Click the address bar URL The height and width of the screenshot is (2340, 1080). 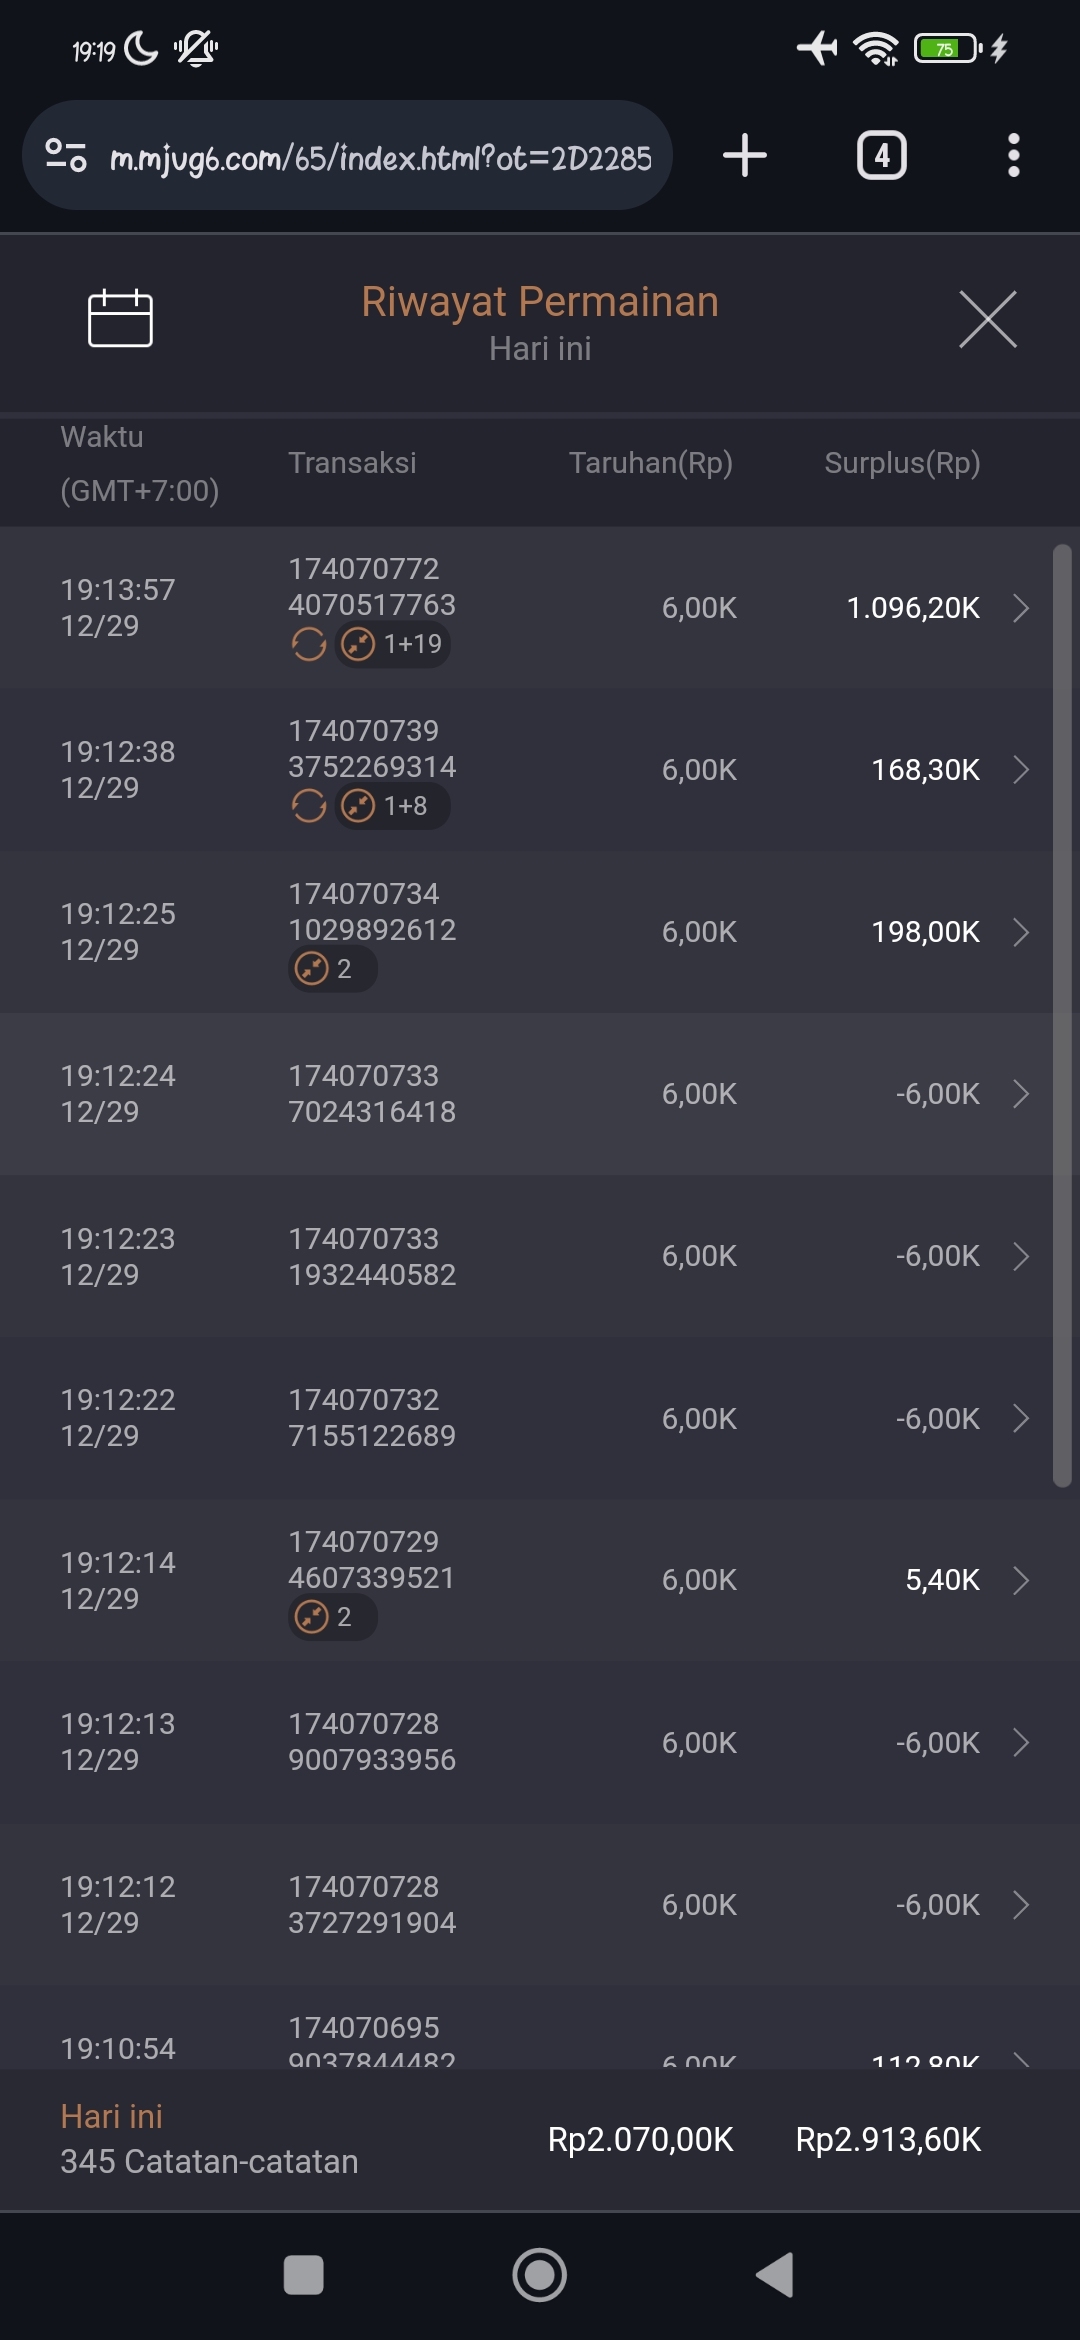[x=380, y=158]
